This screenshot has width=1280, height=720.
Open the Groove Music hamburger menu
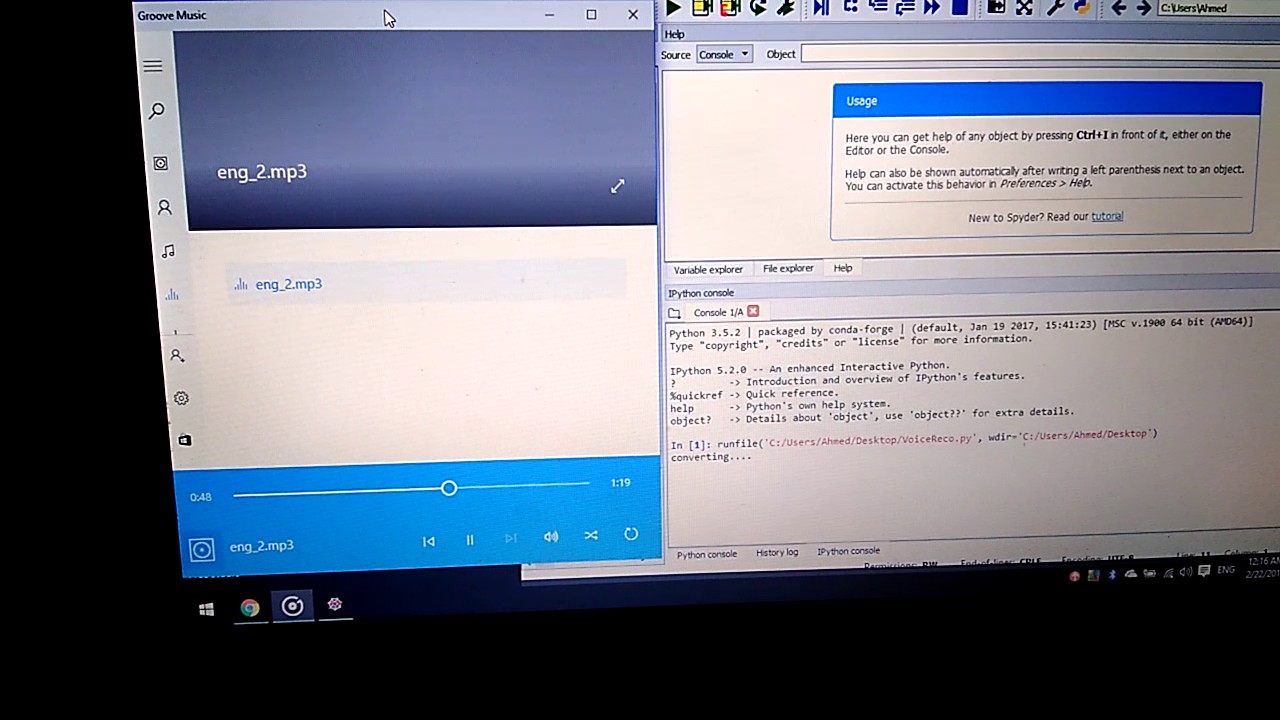click(153, 66)
